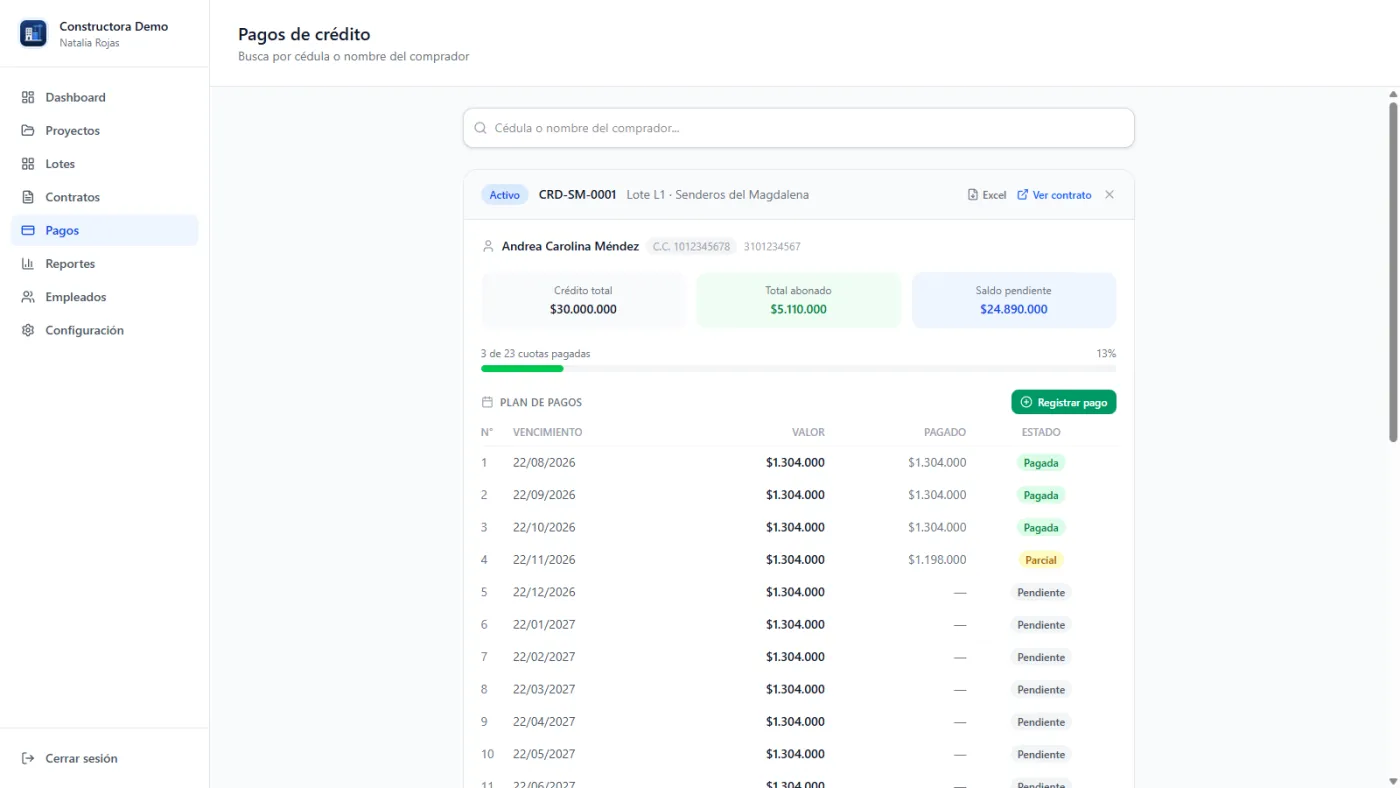
Task: Click the magnifier icon in search box
Action: tap(481, 128)
